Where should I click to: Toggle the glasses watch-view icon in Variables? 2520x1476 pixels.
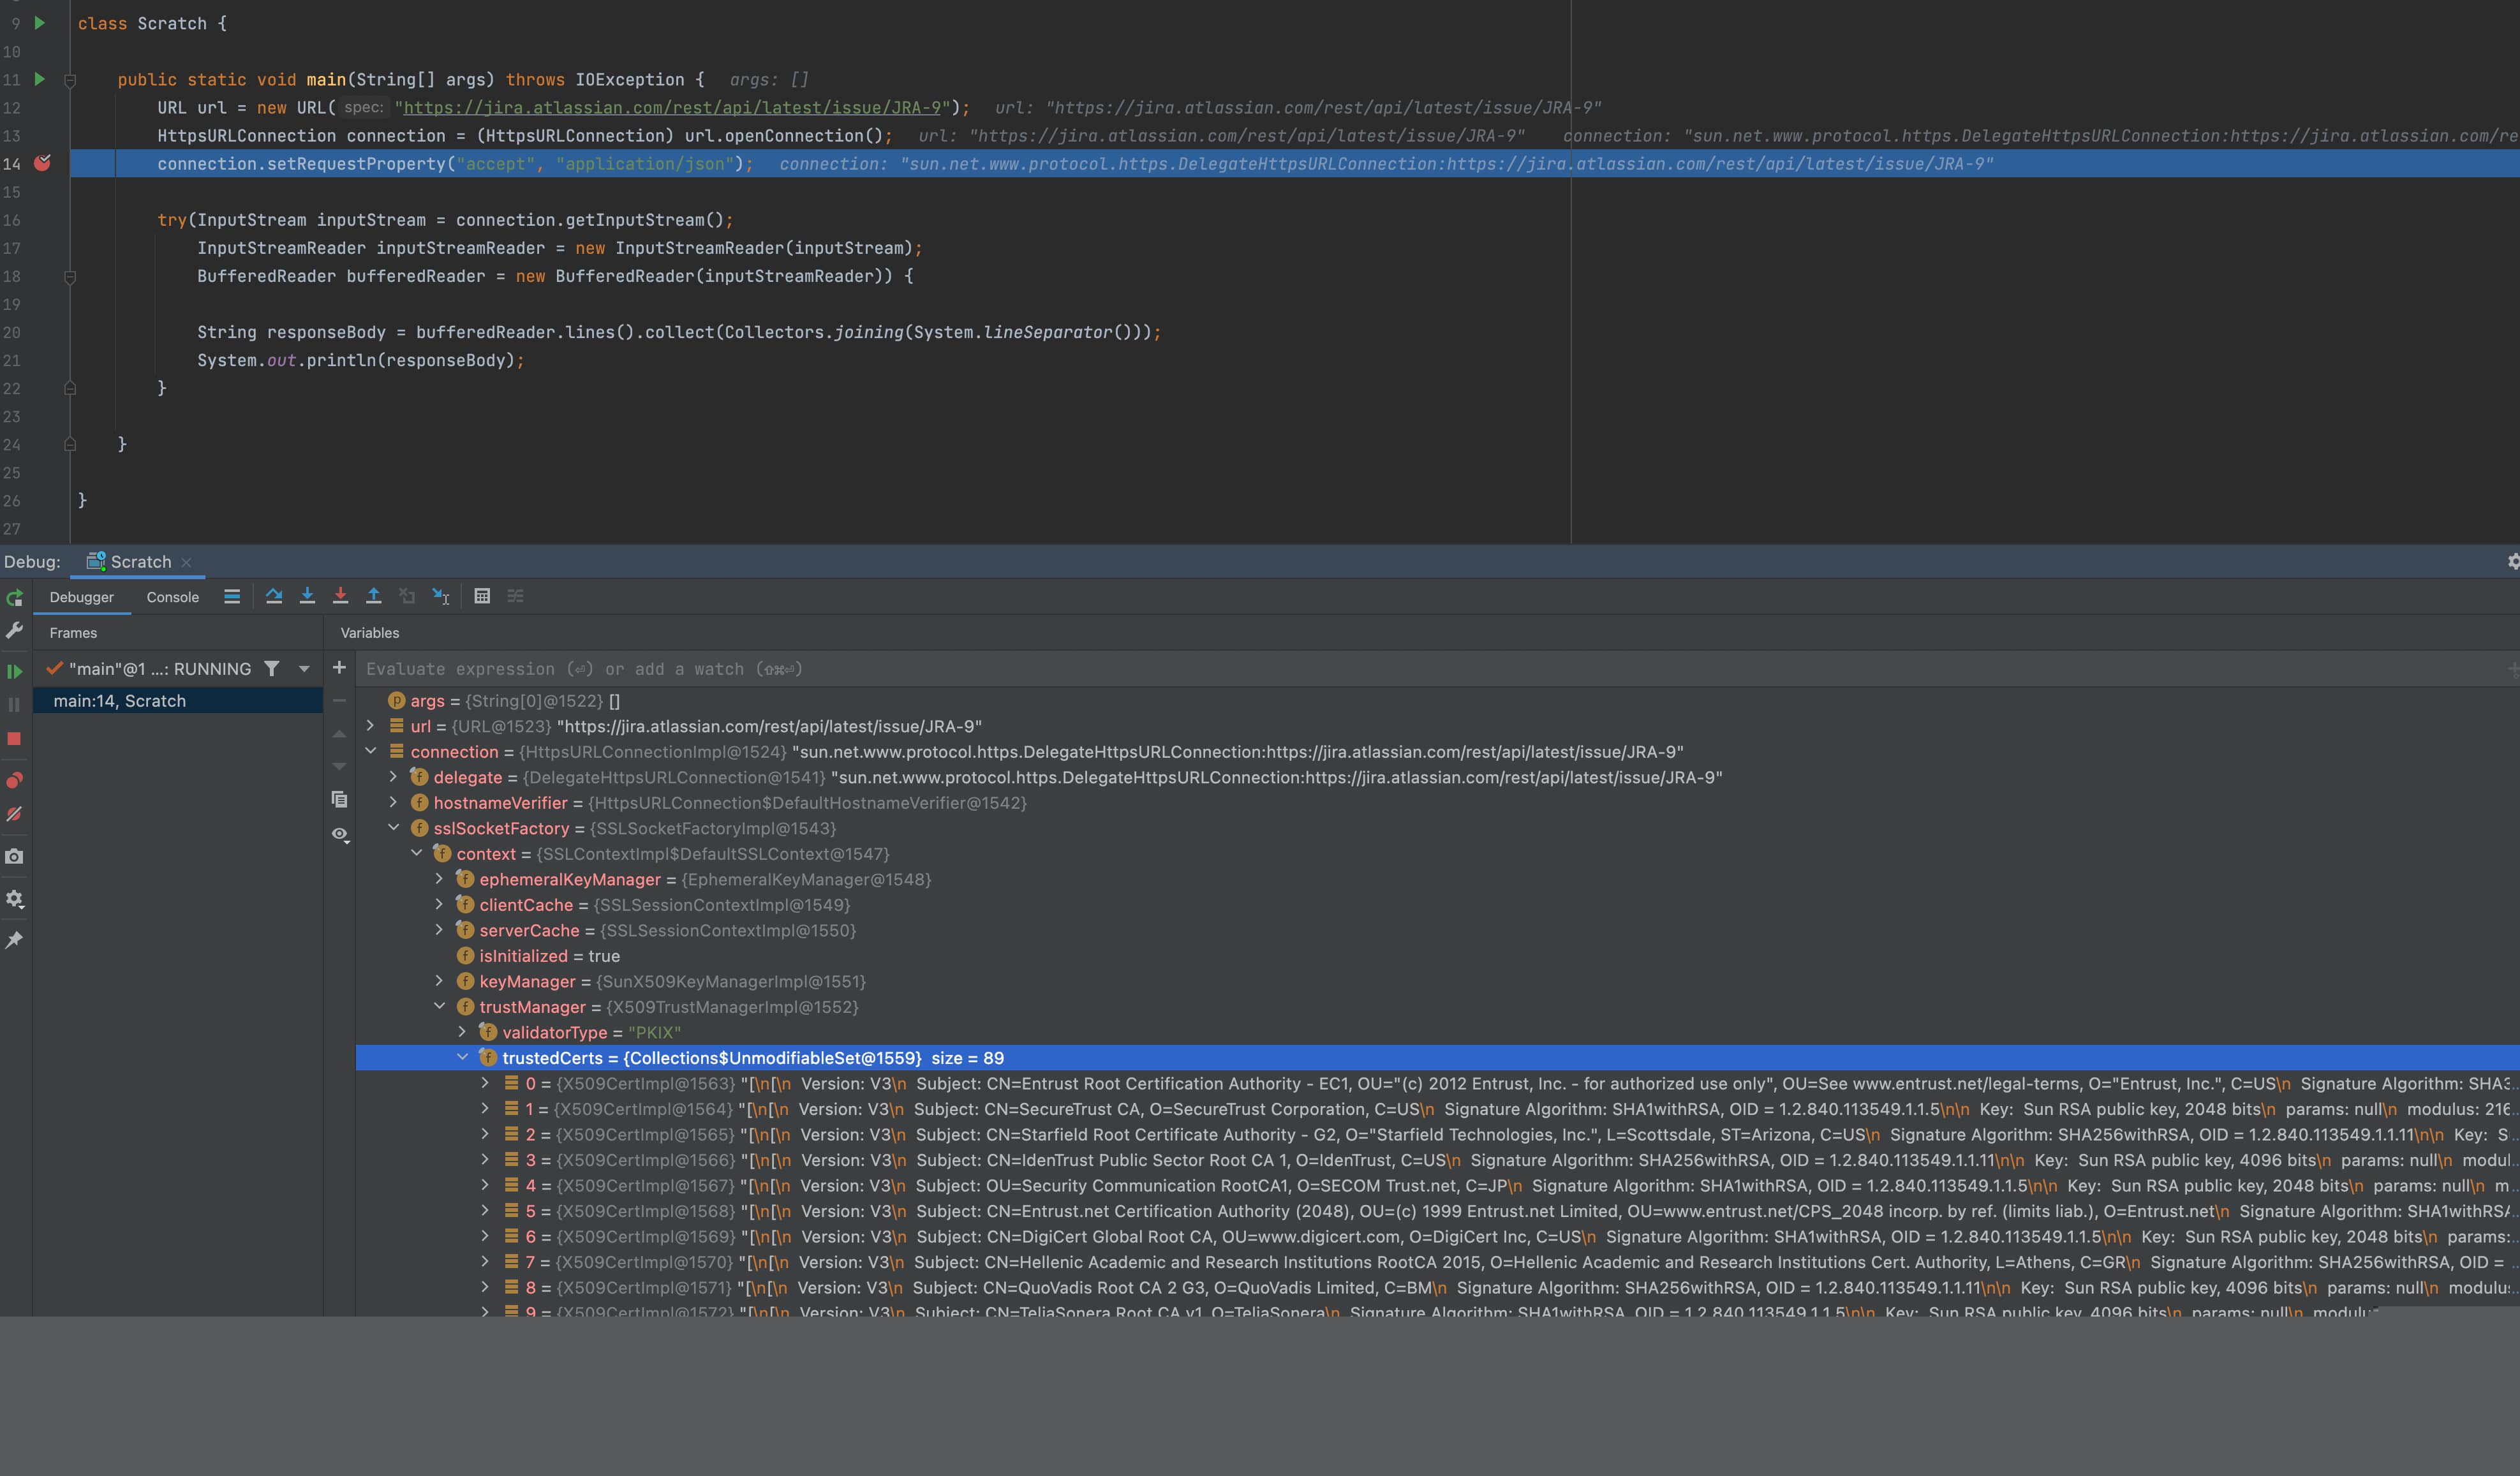tap(340, 834)
